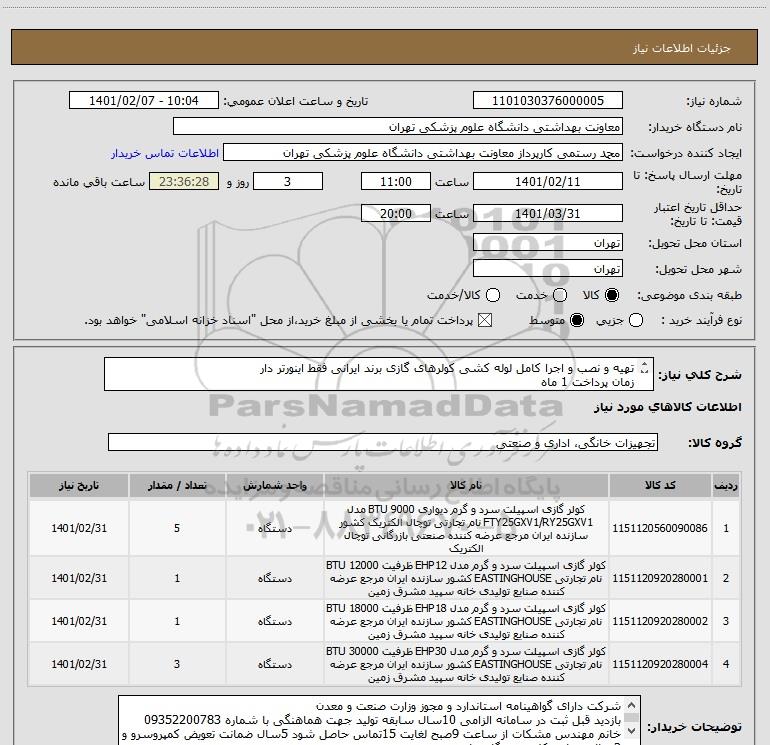
Task: Click need date in row 1
Action: (x=79, y=528)
